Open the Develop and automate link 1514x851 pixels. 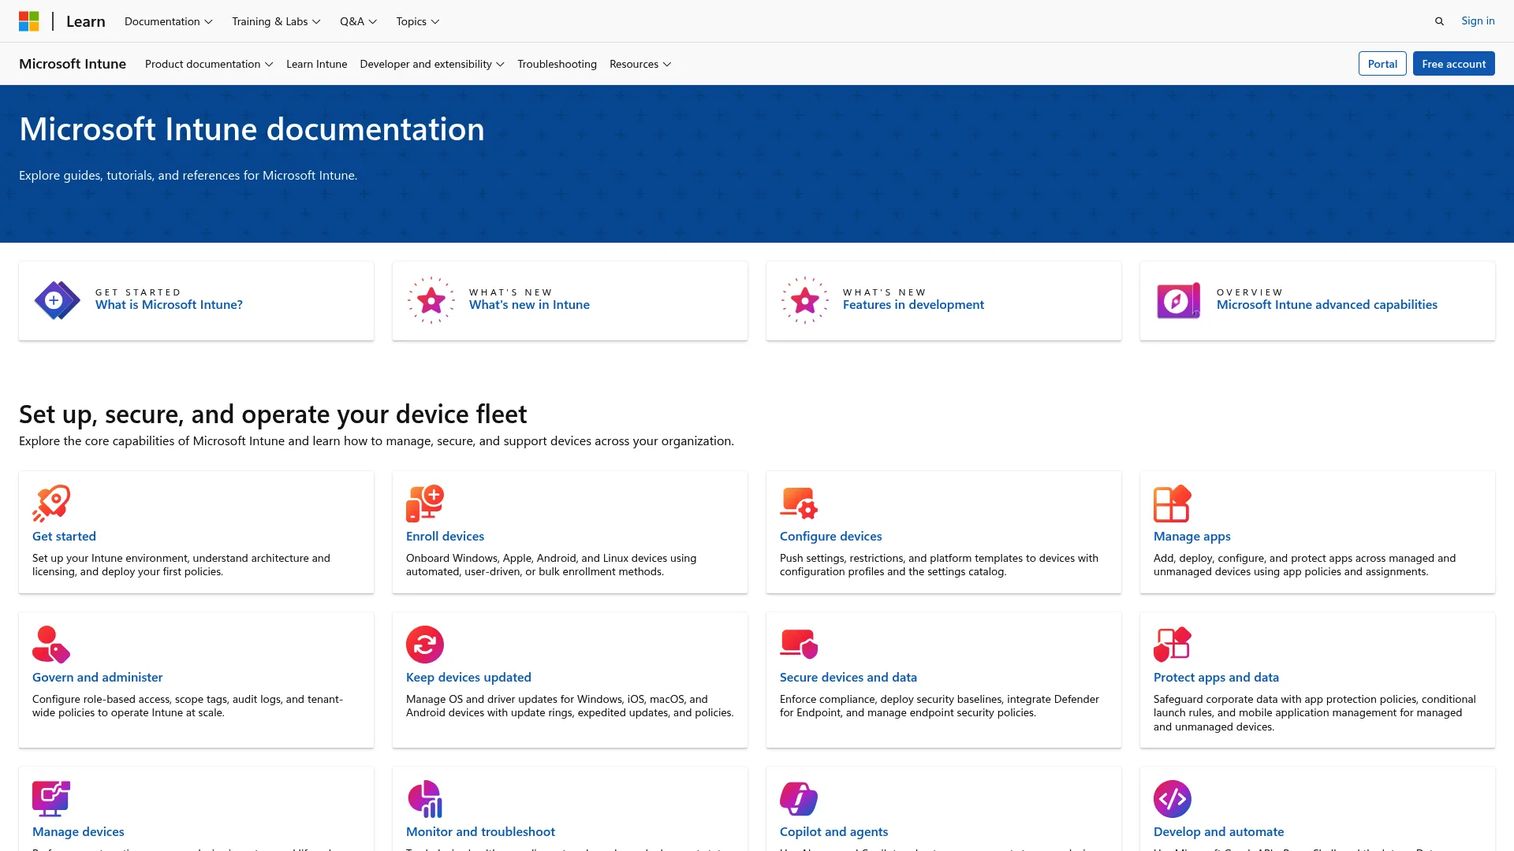tap(1219, 831)
